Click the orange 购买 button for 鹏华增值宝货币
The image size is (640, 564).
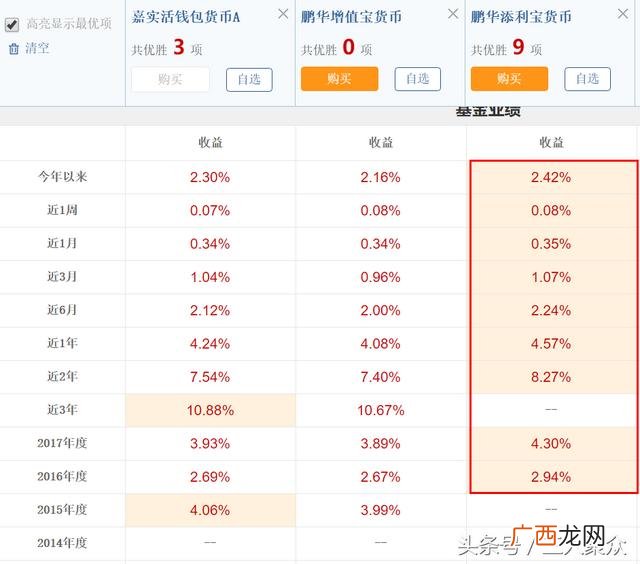pos(339,79)
